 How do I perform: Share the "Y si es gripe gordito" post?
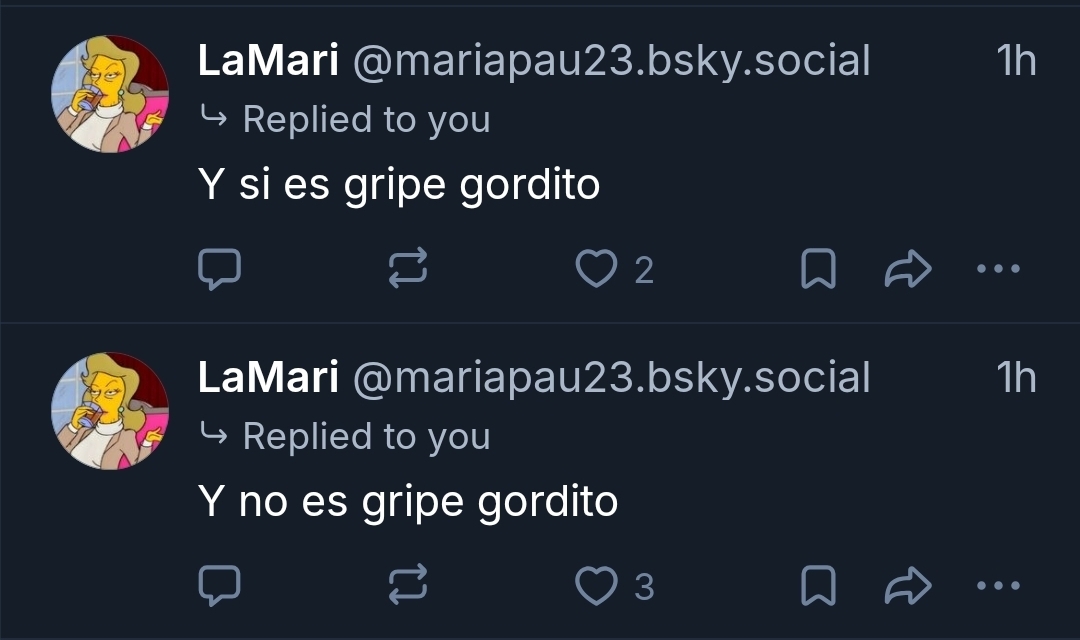[x=908, y=269]
